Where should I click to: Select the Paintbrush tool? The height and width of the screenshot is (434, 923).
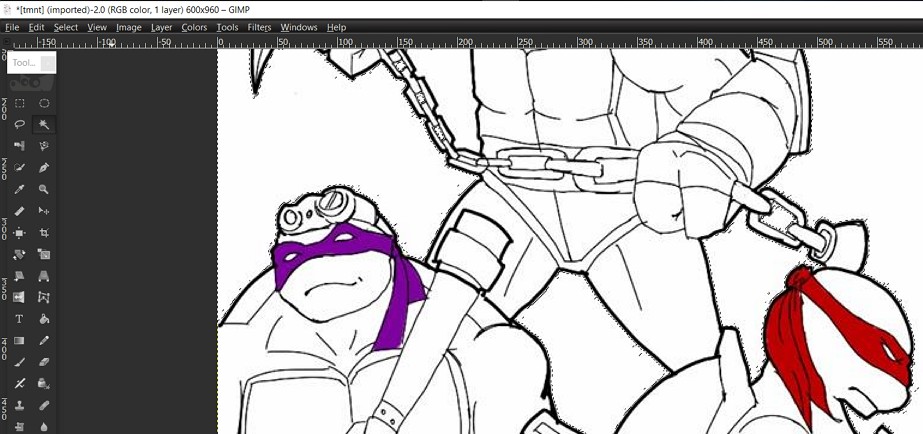19,362
